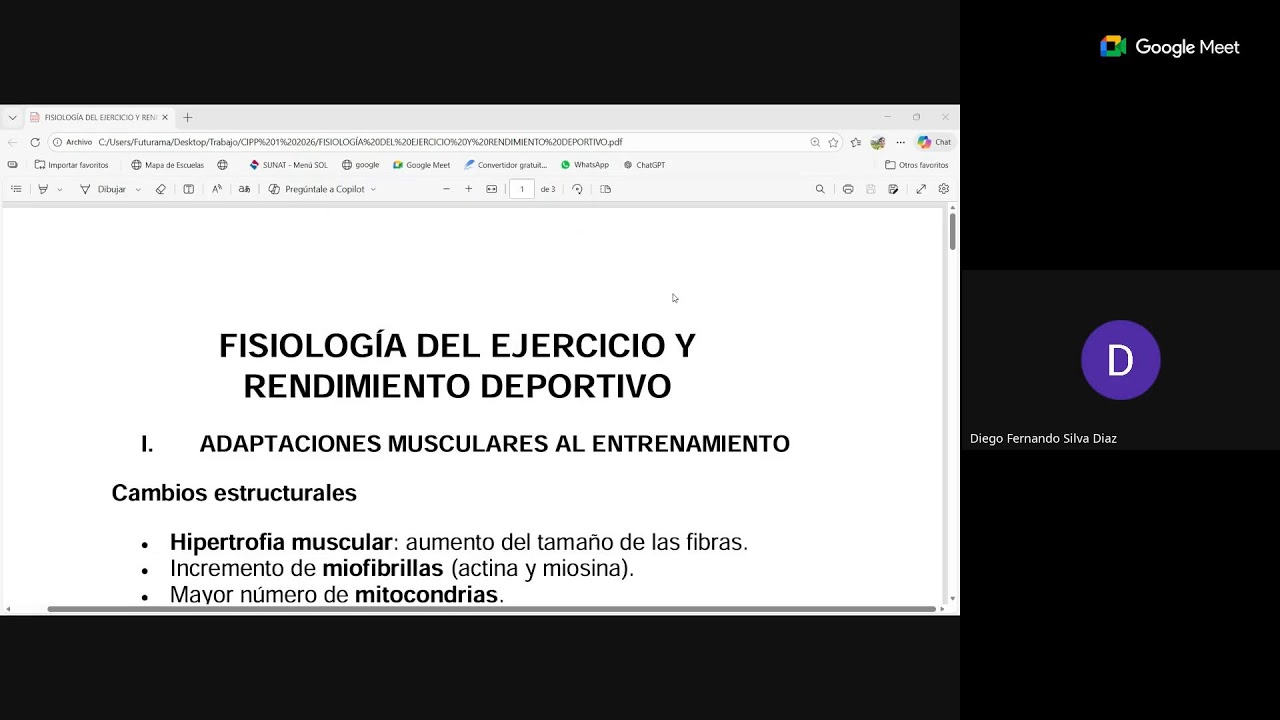Click the Importar favoritos bookmark
This screenshot has height=720, width=1280.
click(71, 165)
